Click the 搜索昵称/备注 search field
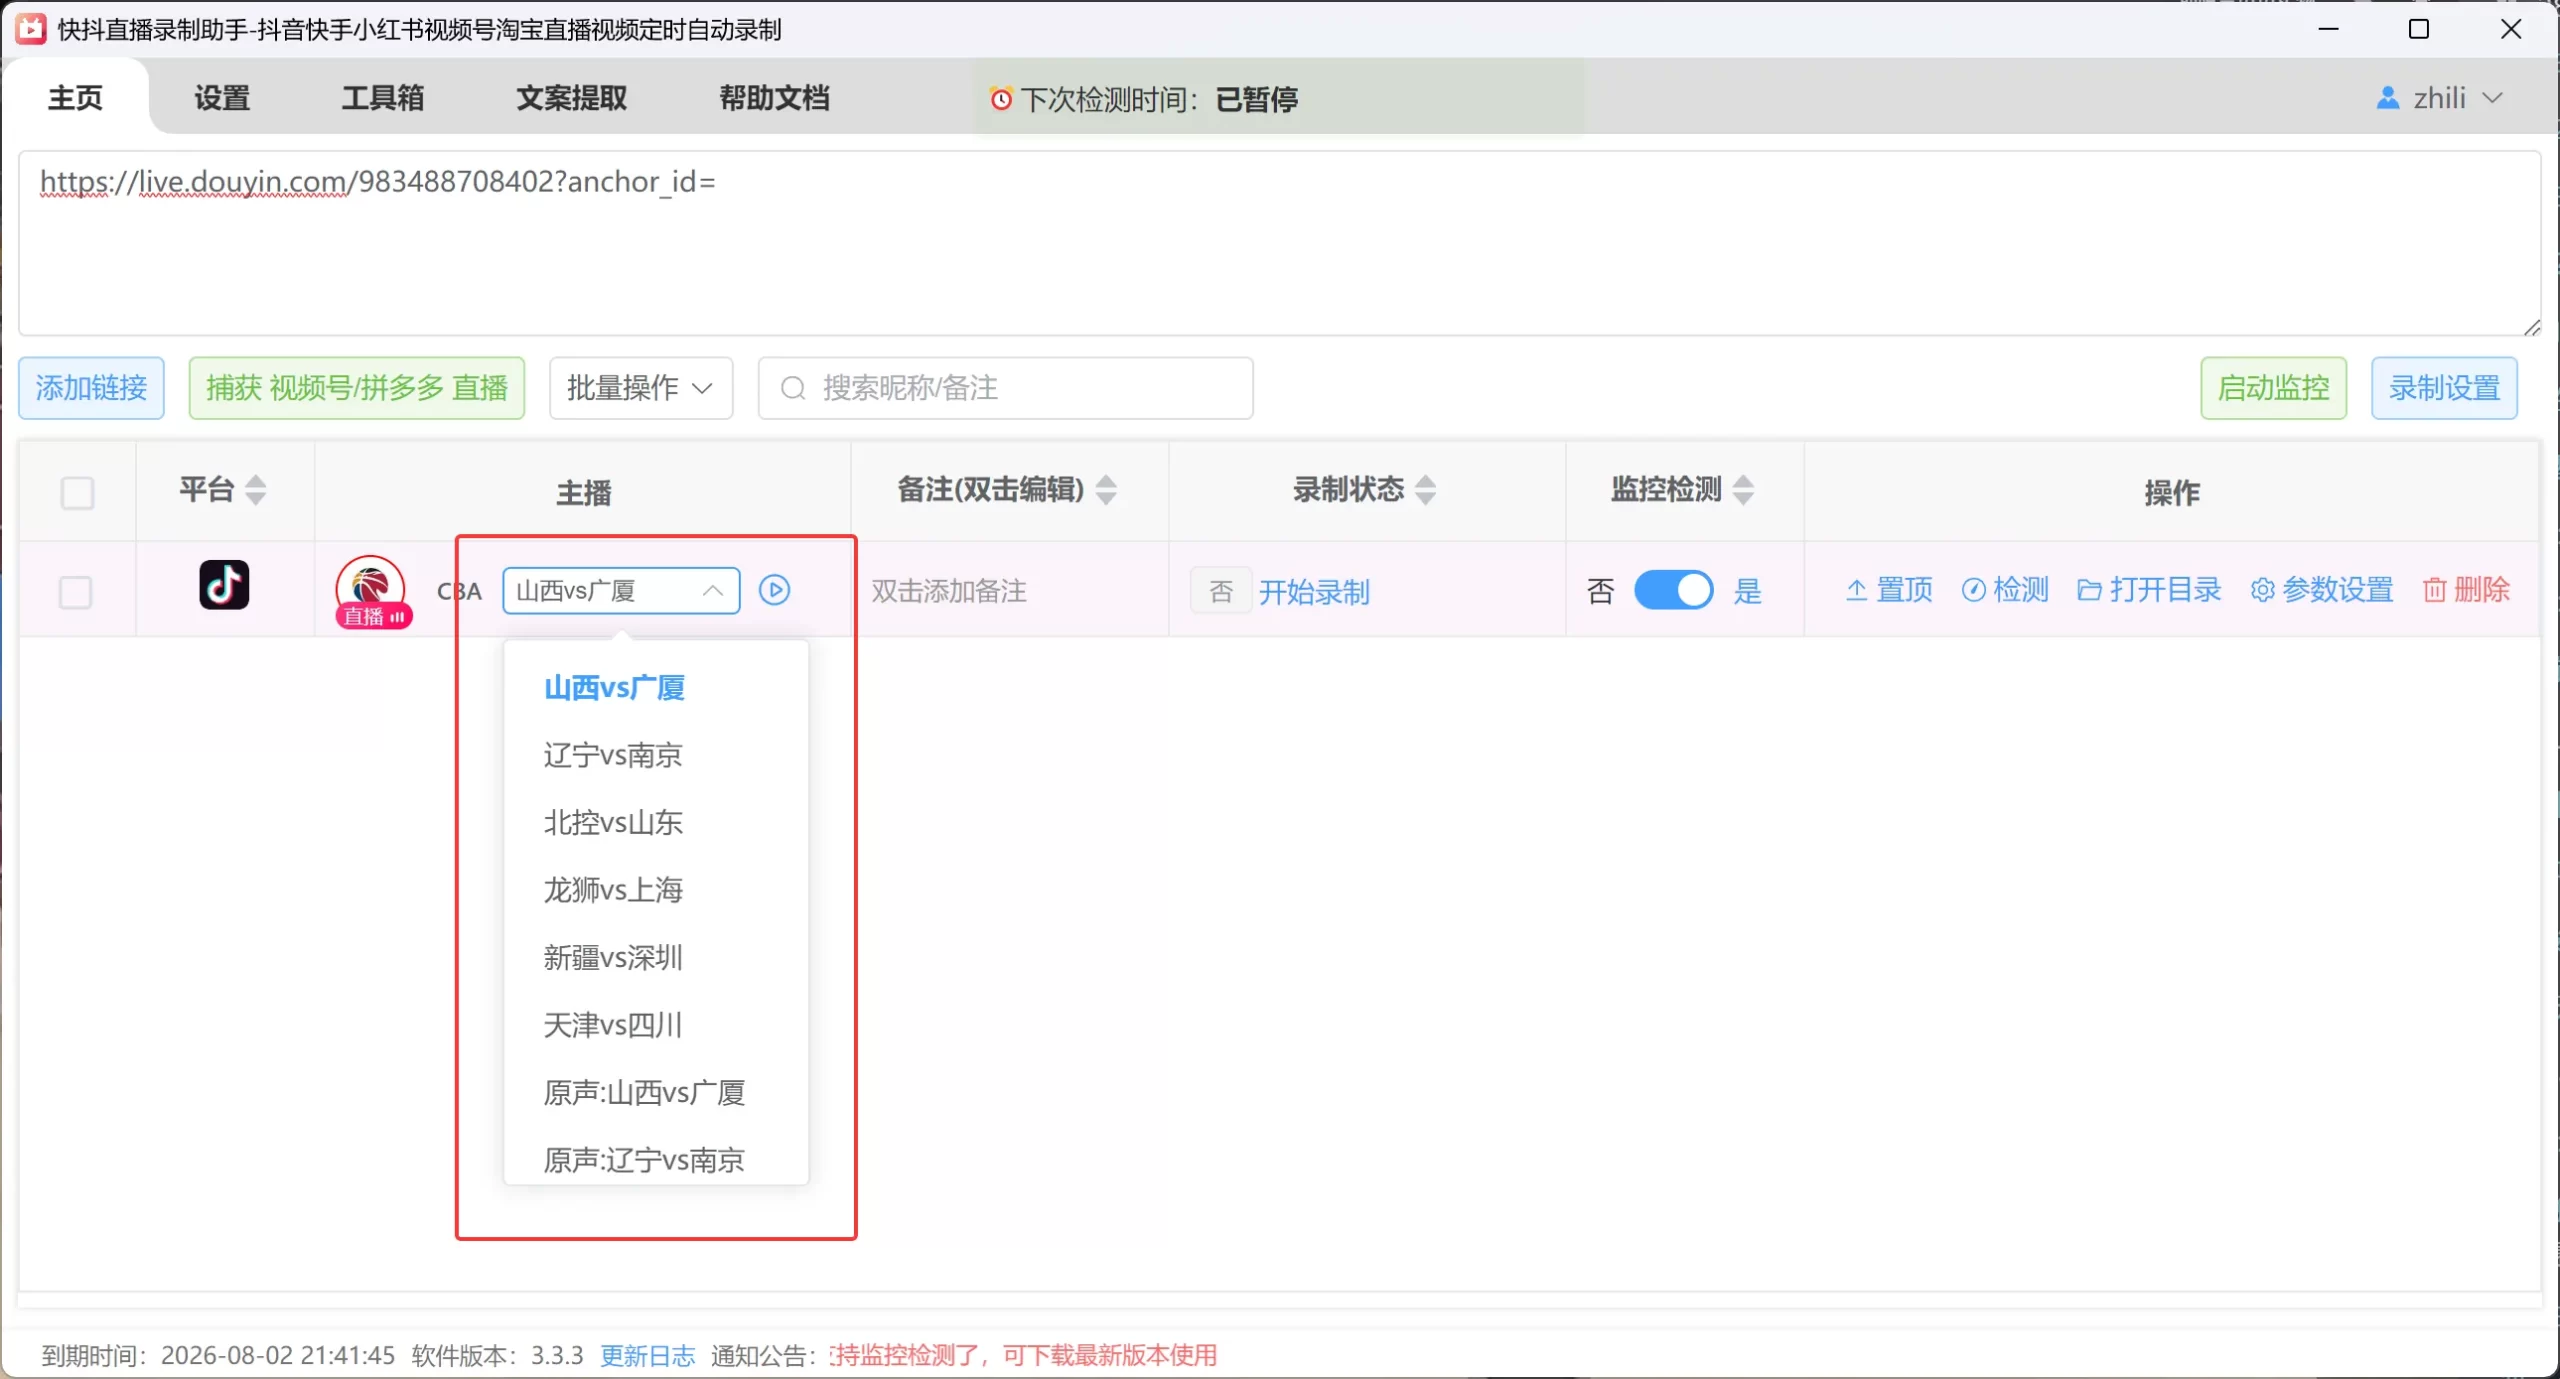 click(x=1005, y=388)
